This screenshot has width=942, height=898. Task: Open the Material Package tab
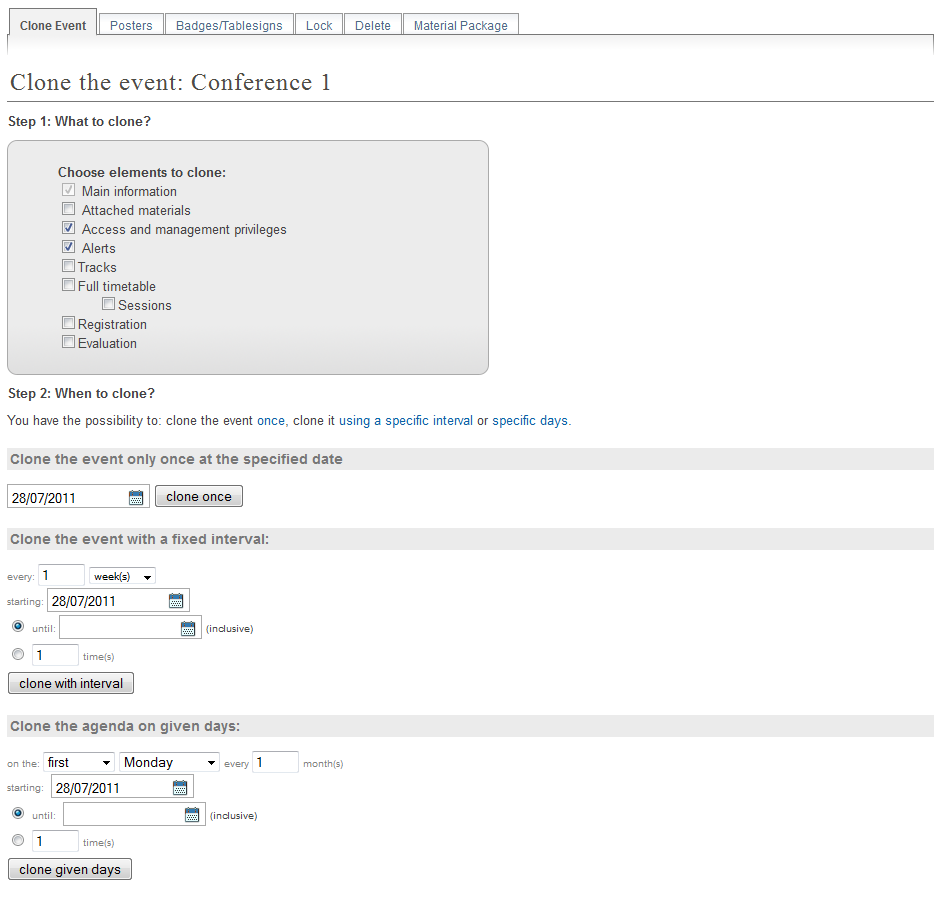(x=461, y=25)
